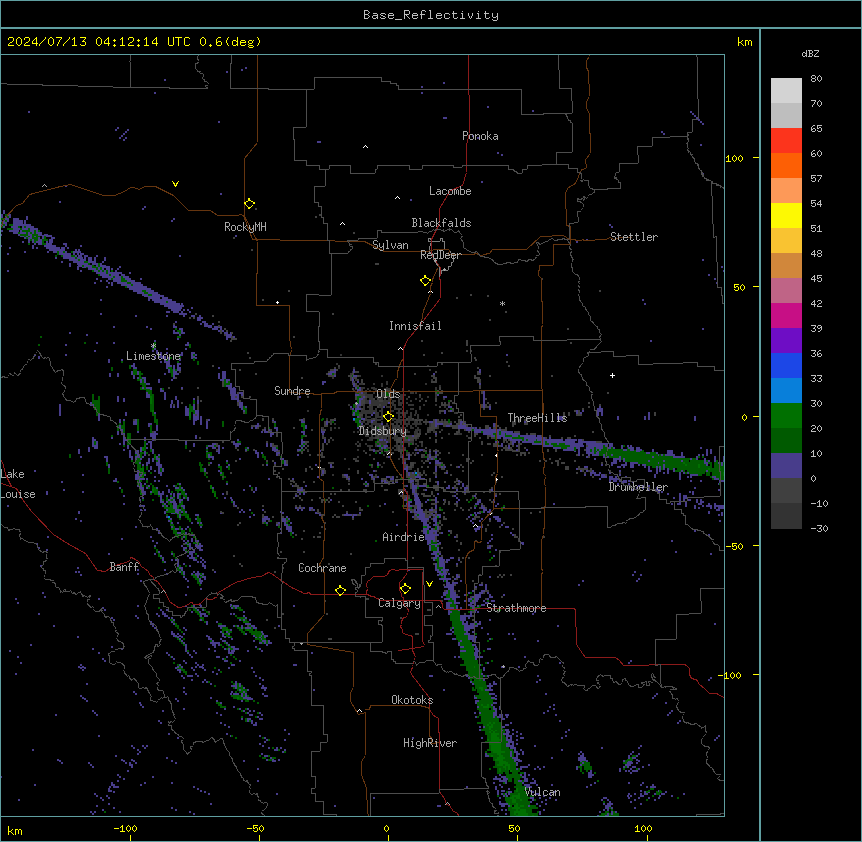Select the Didsbury label

(x=383, y=431)
